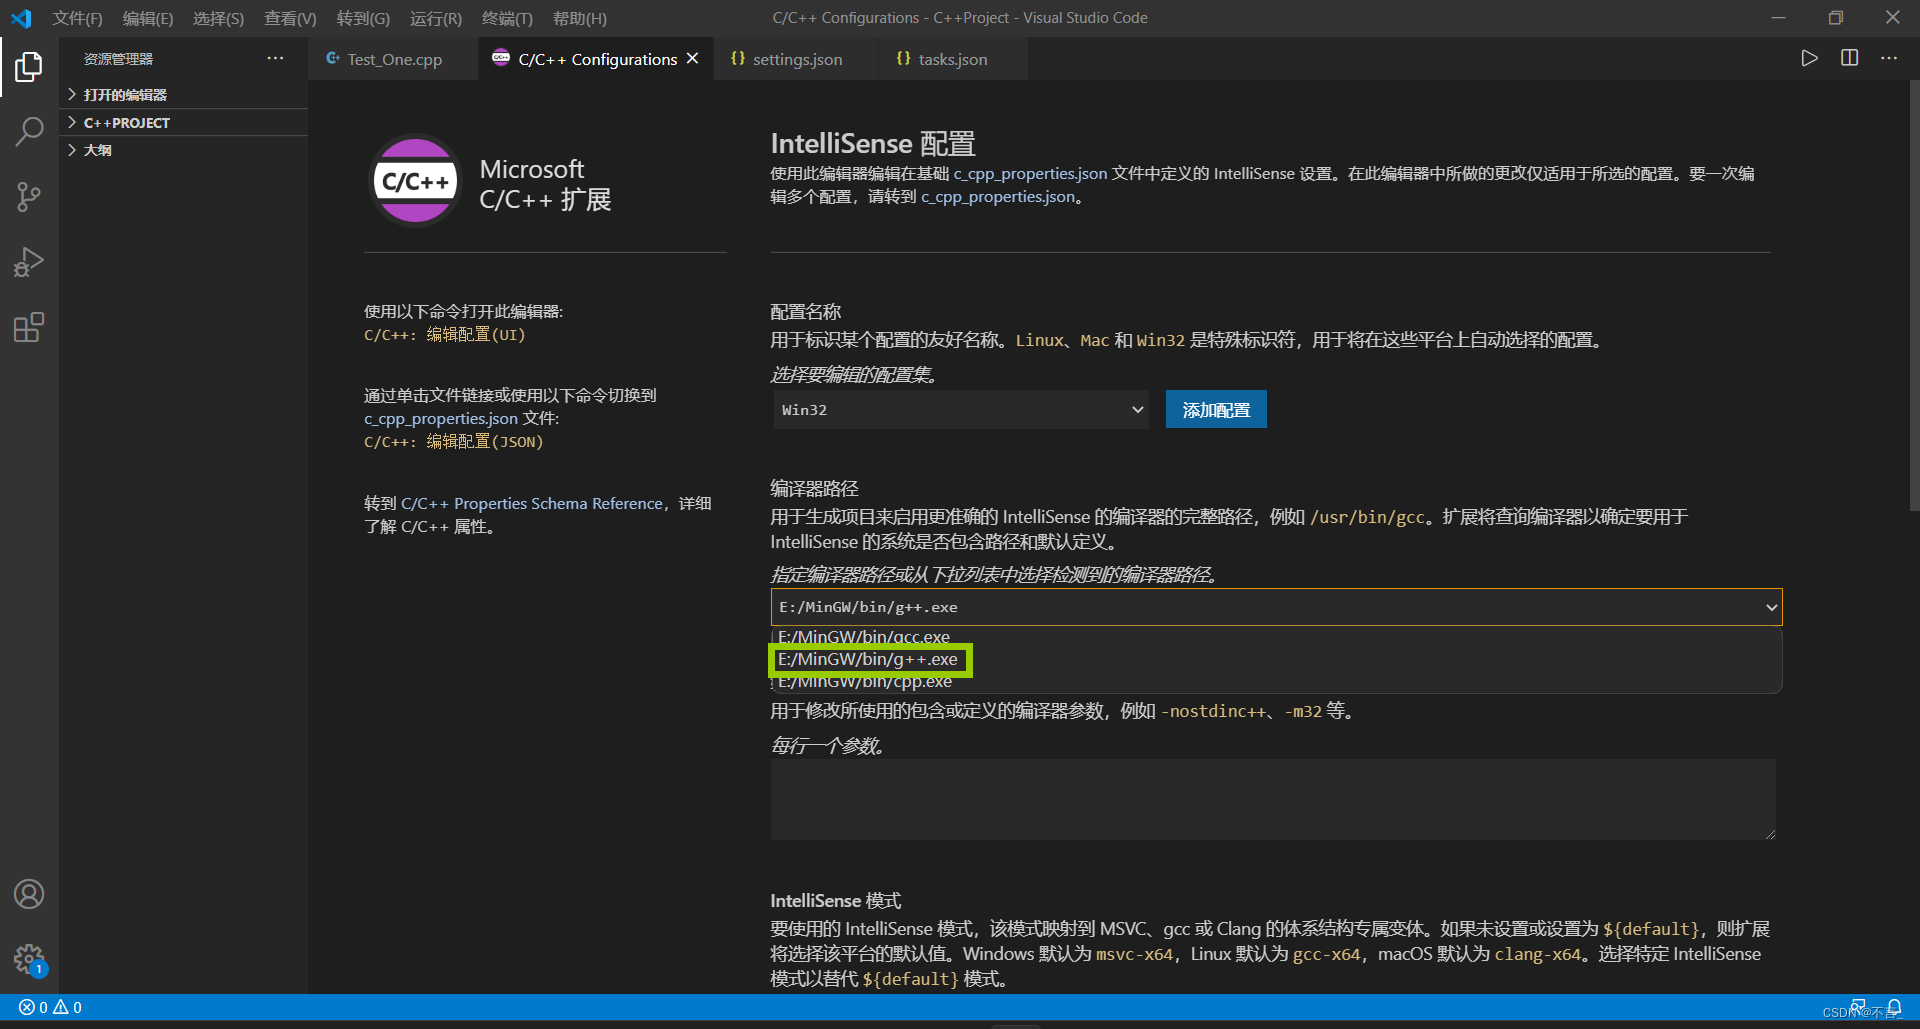
Task: Click the feedback icon in status bar
Action: (x=1858, y=1007)
